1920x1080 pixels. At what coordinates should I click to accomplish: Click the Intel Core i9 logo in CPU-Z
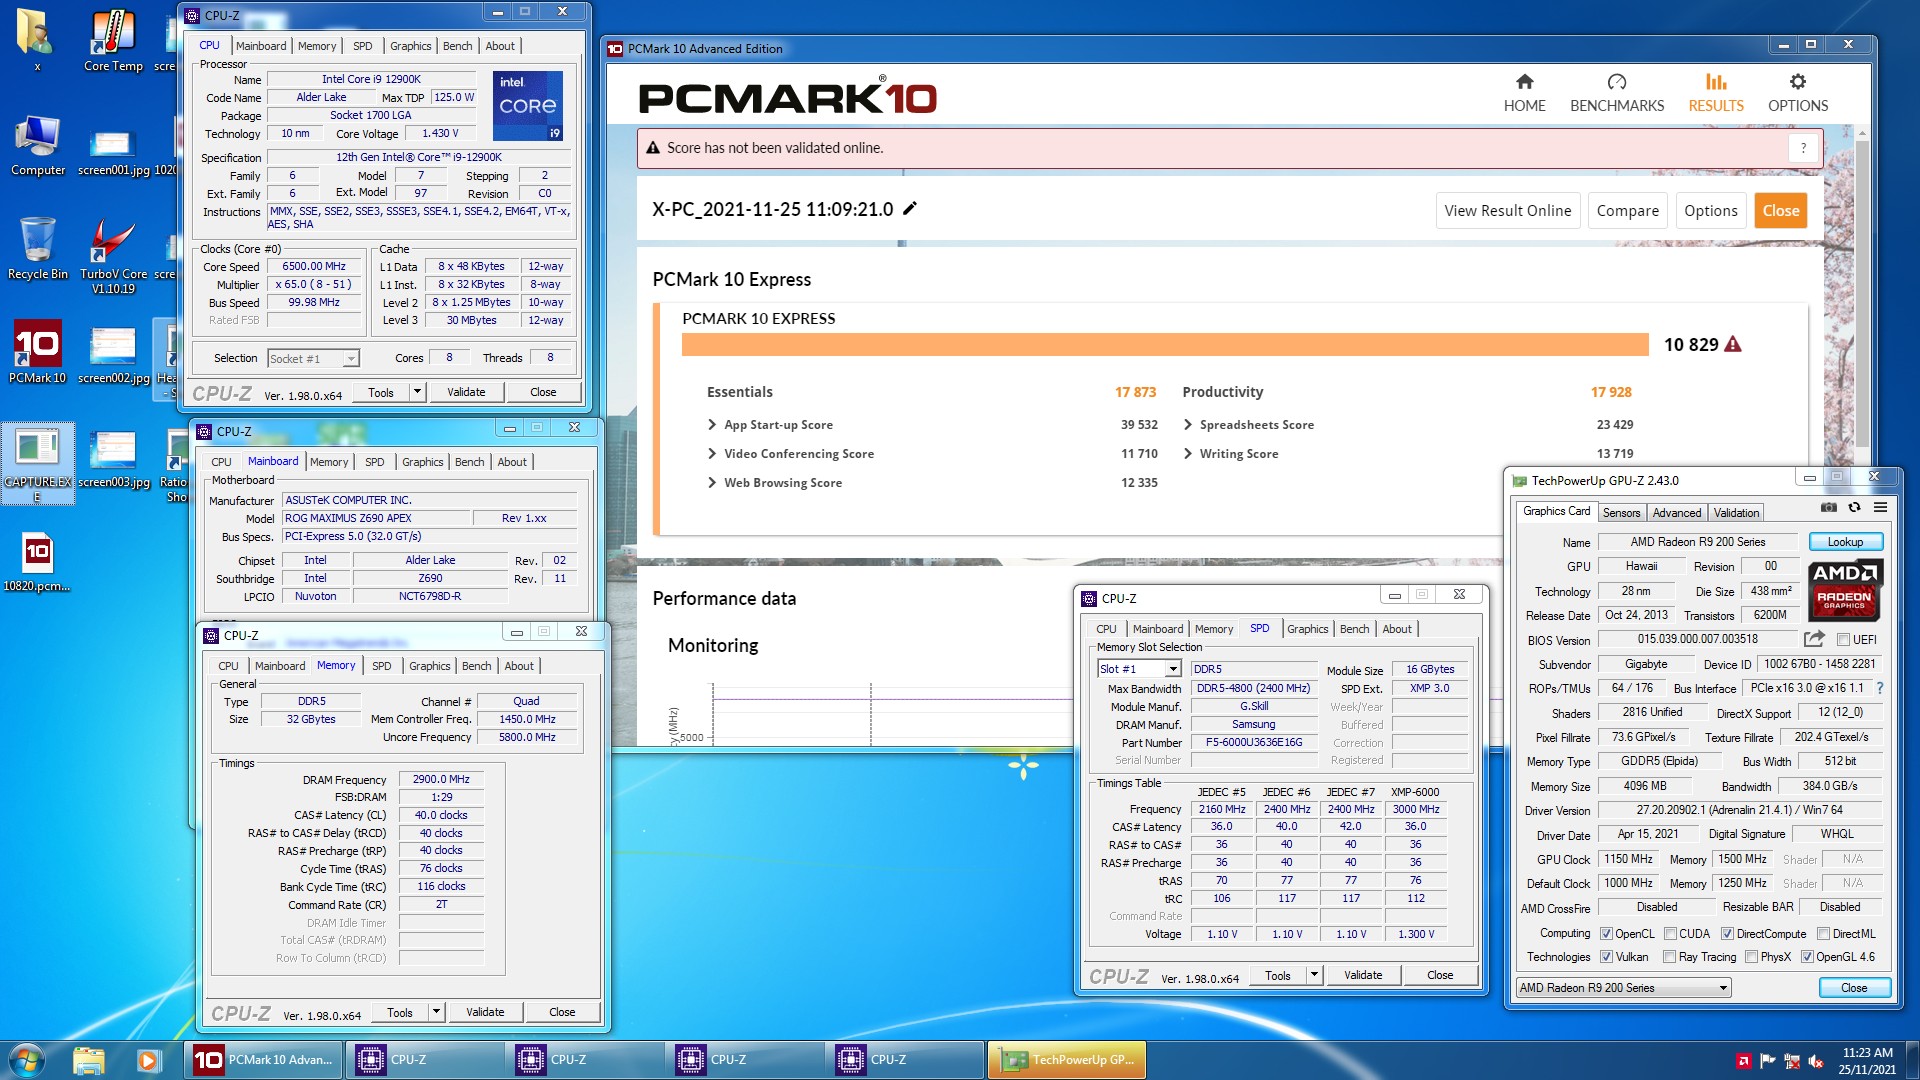(x=528, y=105)
